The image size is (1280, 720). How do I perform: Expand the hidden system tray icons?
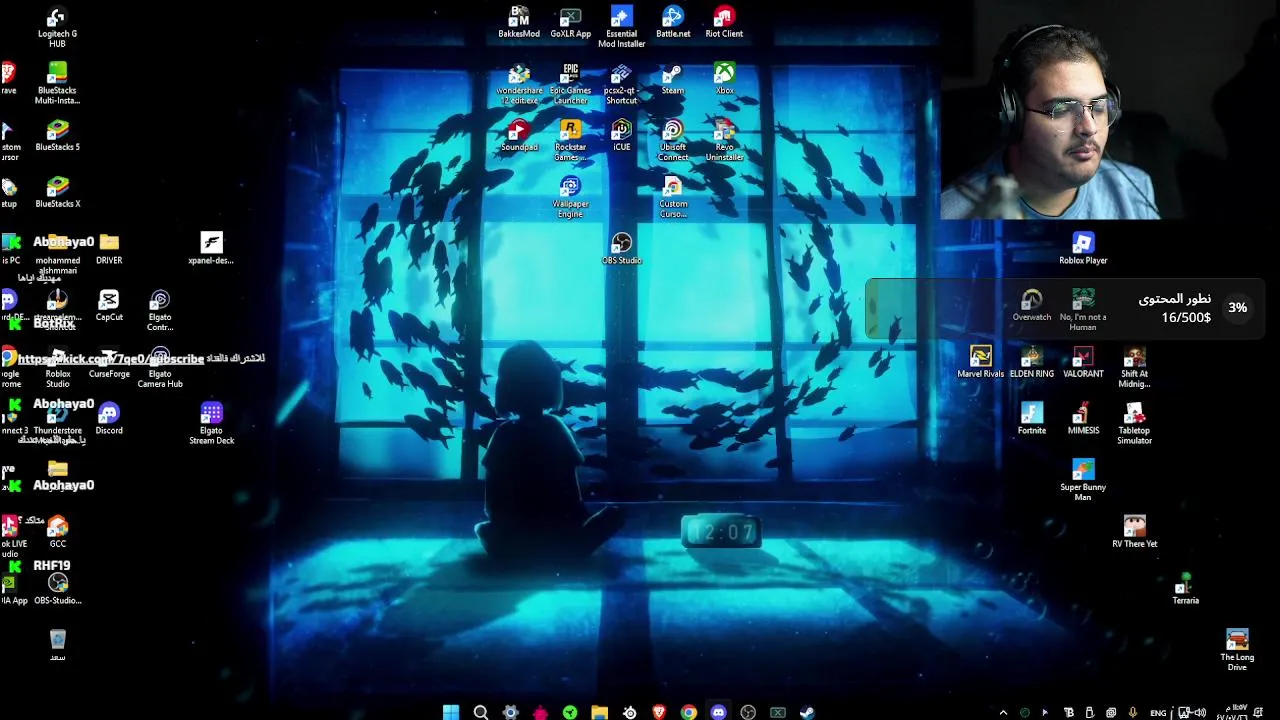[1003, 713]
